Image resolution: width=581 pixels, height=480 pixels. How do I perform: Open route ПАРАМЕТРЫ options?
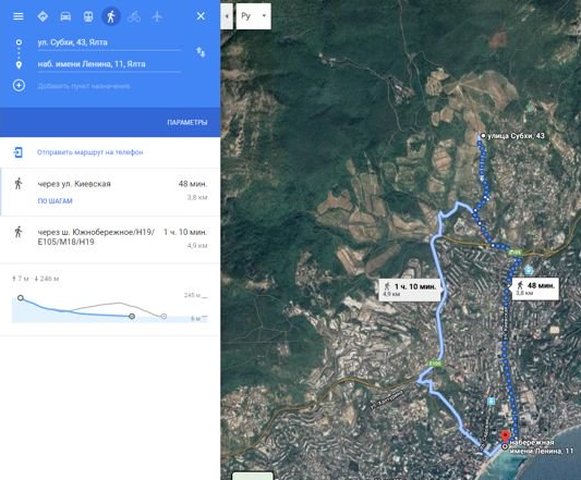(187, 122)
